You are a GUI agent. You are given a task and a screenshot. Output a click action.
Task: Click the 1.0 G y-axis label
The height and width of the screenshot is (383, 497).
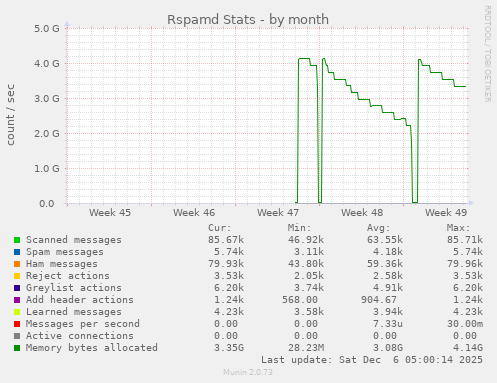47,169
